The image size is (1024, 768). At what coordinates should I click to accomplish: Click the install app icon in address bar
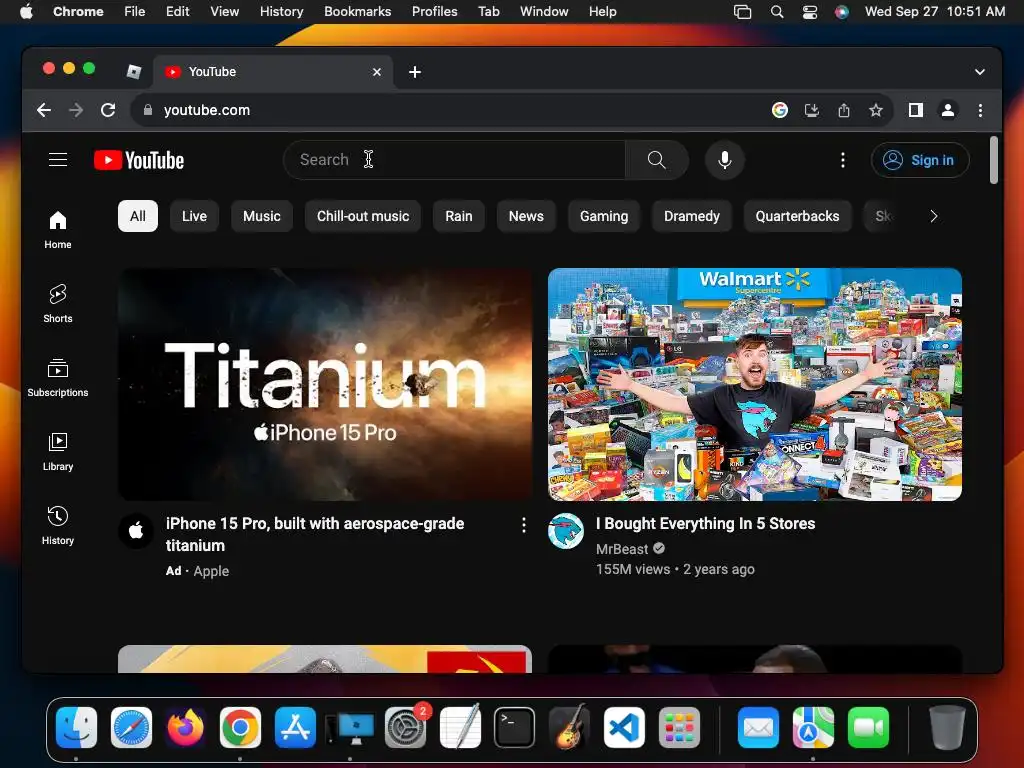click(812, 110)
